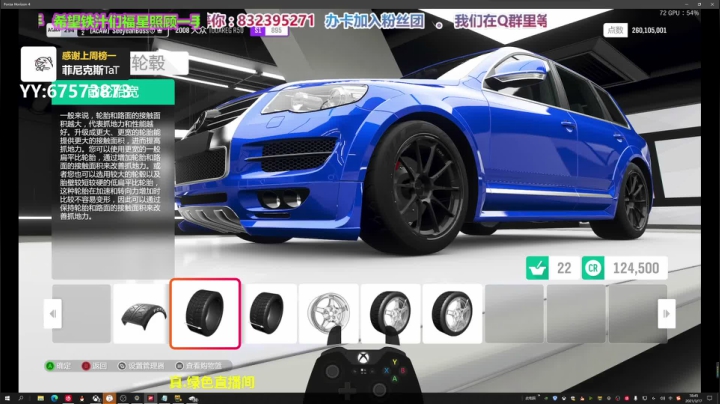Click the taskbar clock and date
720x404 pixels.
(694, 398)
